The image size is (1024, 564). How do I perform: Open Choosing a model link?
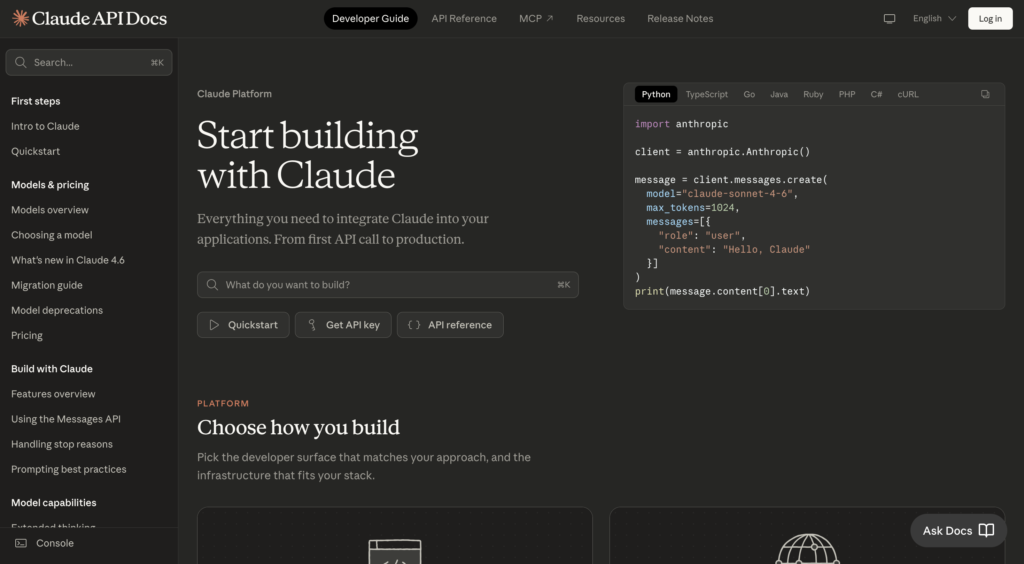[x=52, y=235]
